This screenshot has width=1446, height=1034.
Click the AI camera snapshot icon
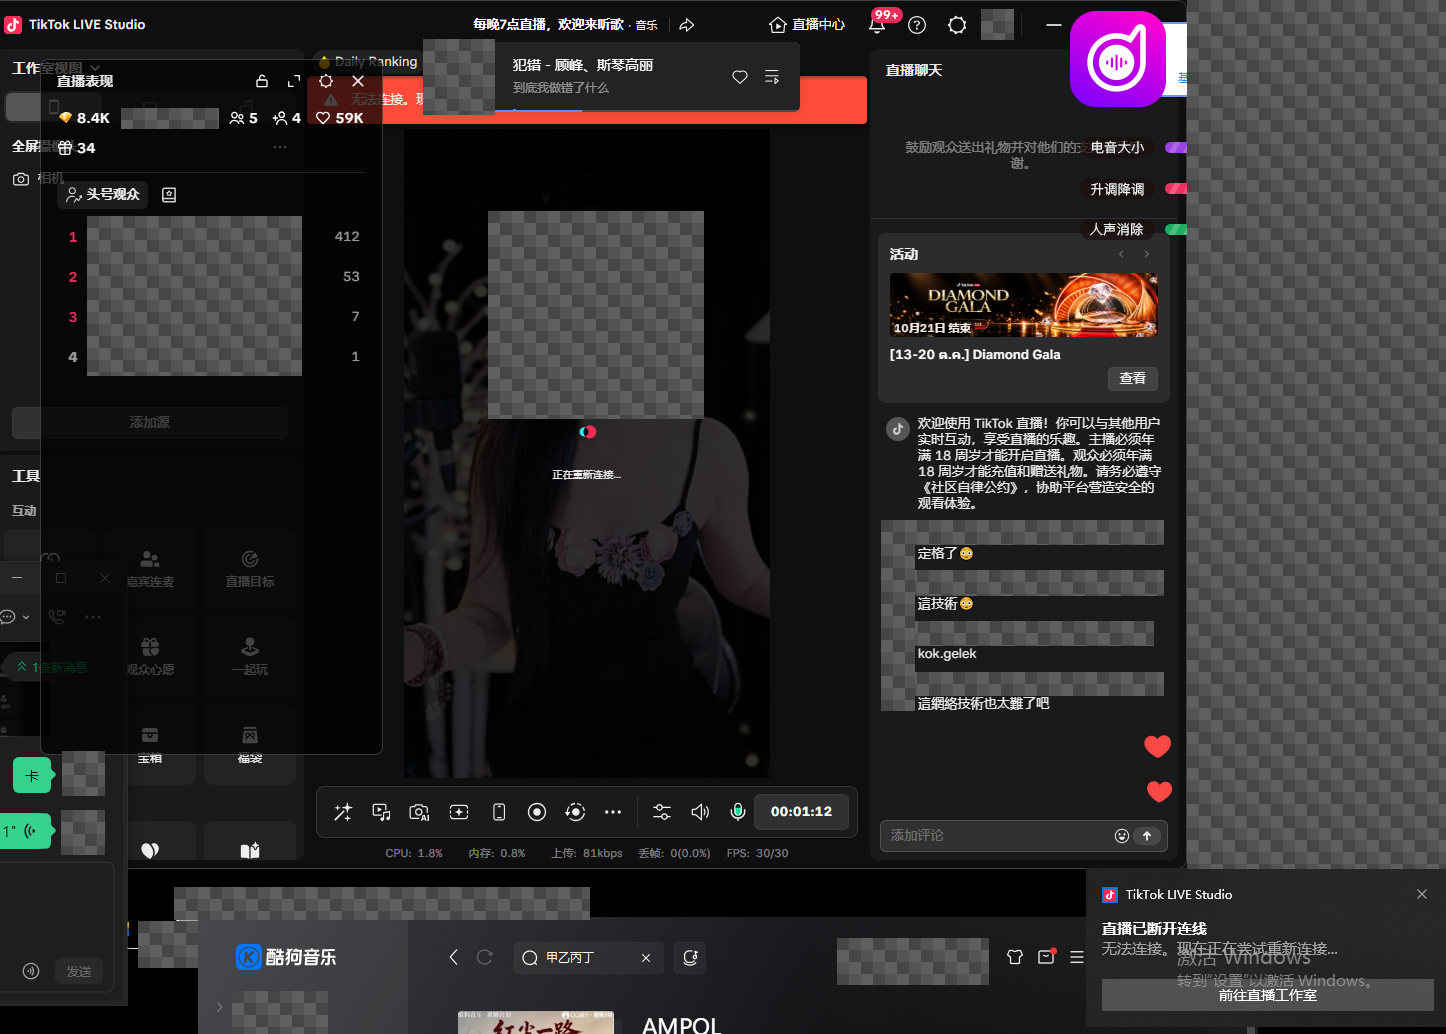click(x=420, y=812)
